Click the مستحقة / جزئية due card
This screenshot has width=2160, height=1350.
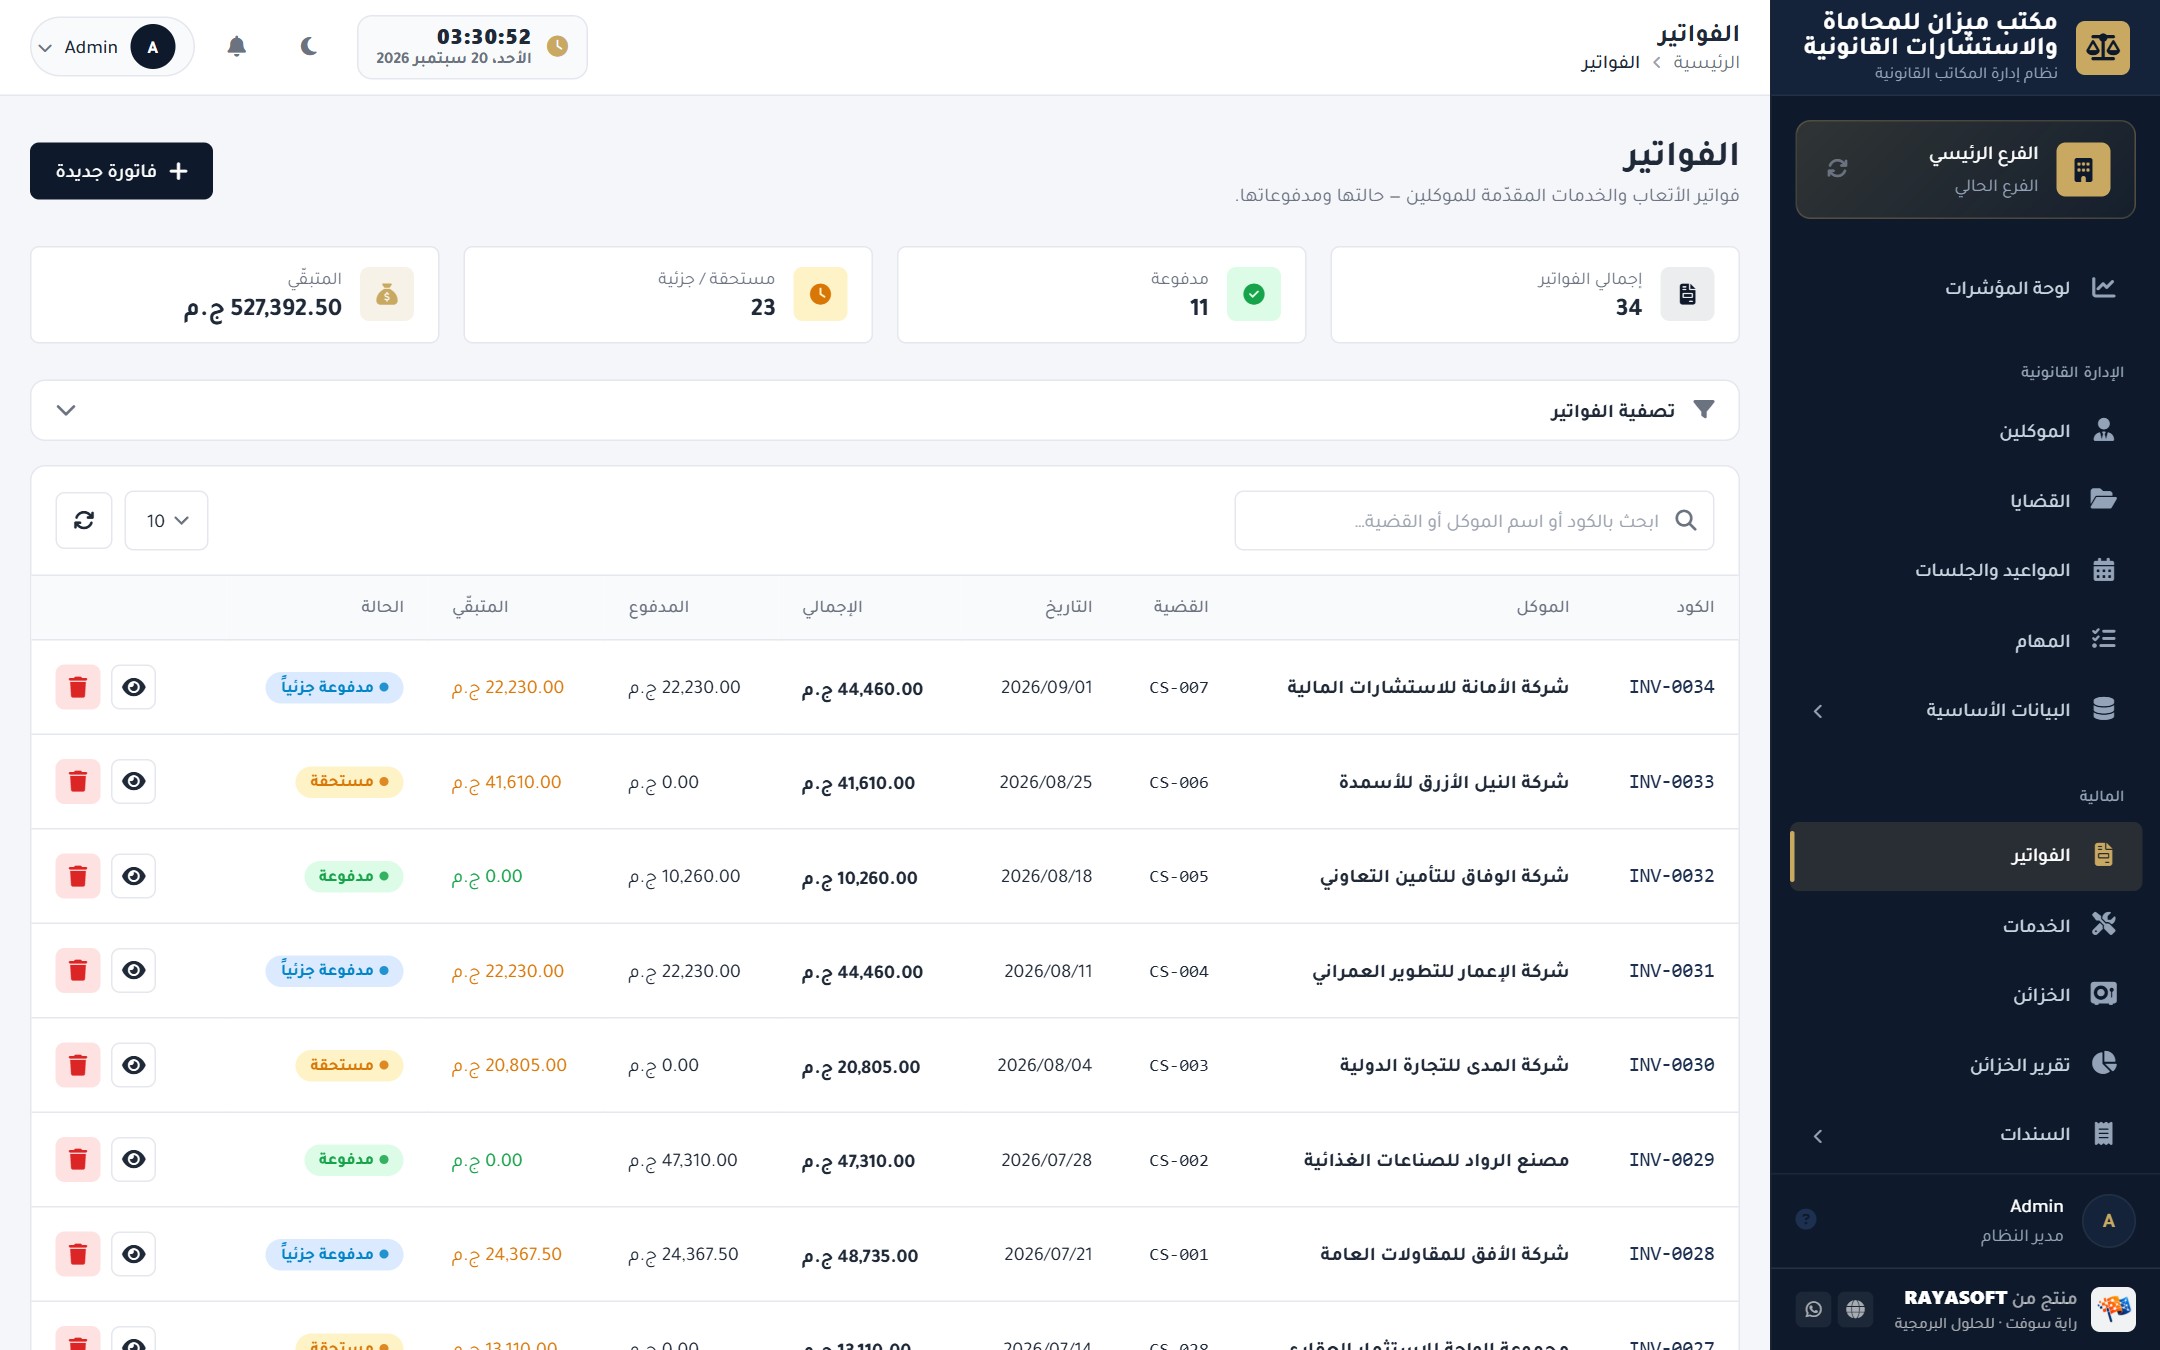[668, 294]
